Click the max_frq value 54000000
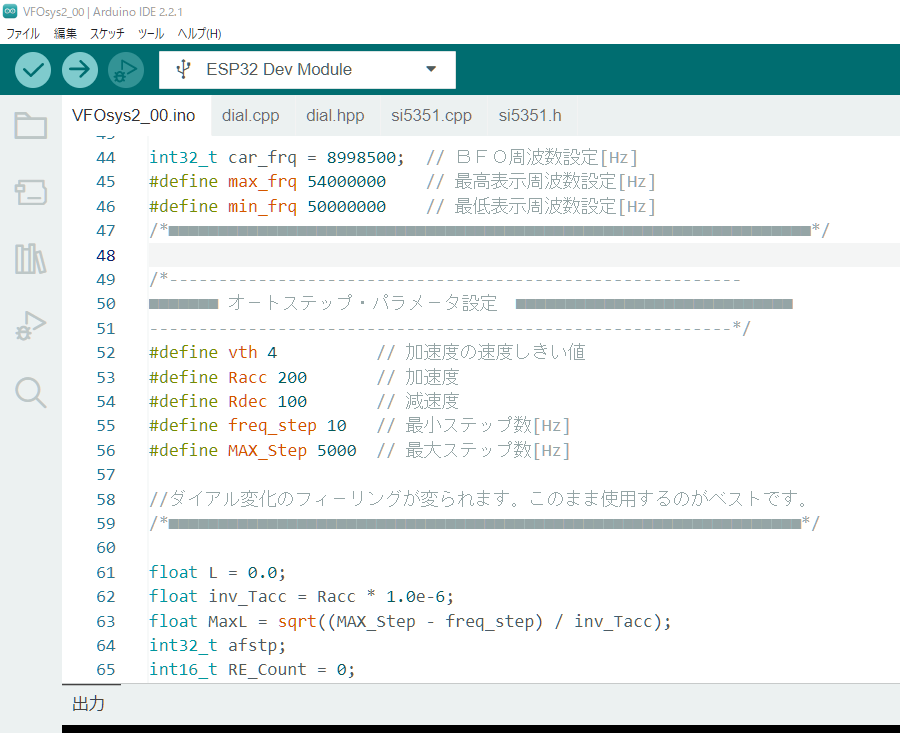 [x=347, y=181]
